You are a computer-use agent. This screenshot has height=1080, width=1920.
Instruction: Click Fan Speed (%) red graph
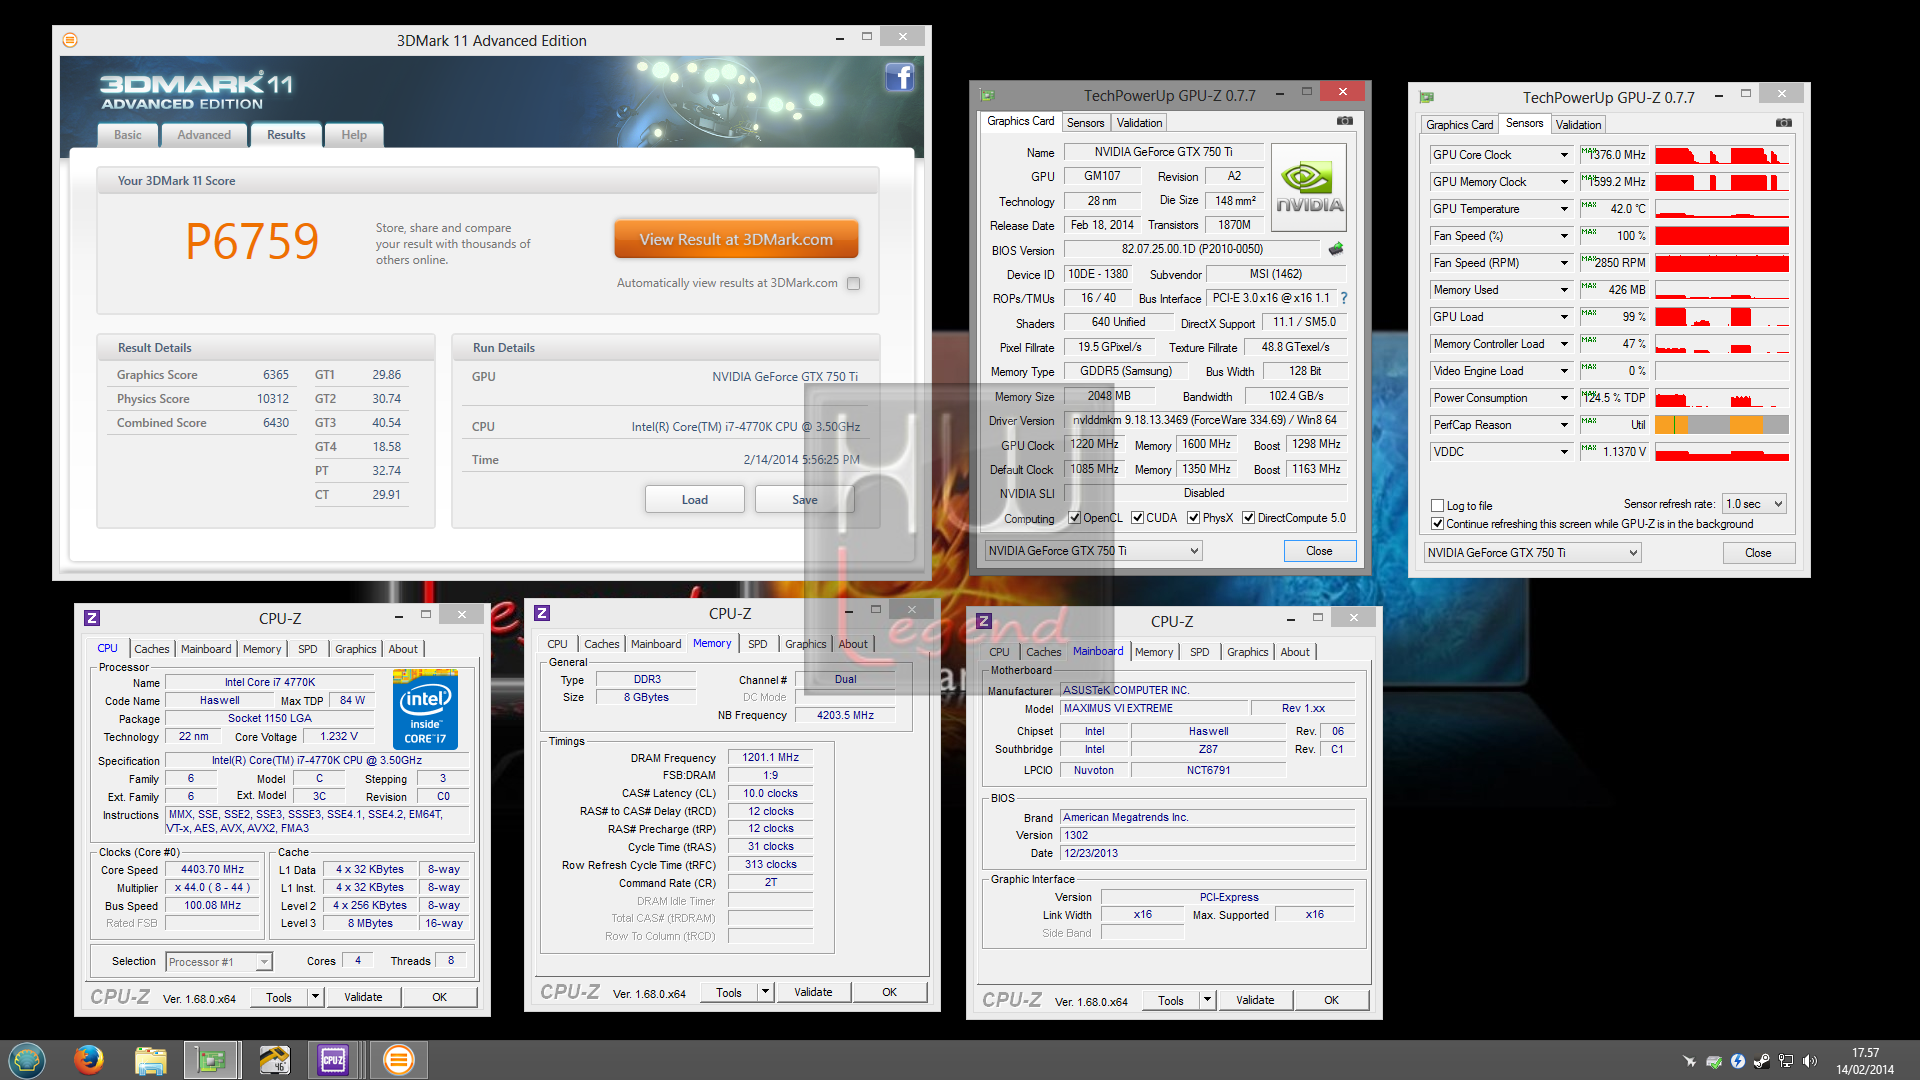click(1722, 236)
